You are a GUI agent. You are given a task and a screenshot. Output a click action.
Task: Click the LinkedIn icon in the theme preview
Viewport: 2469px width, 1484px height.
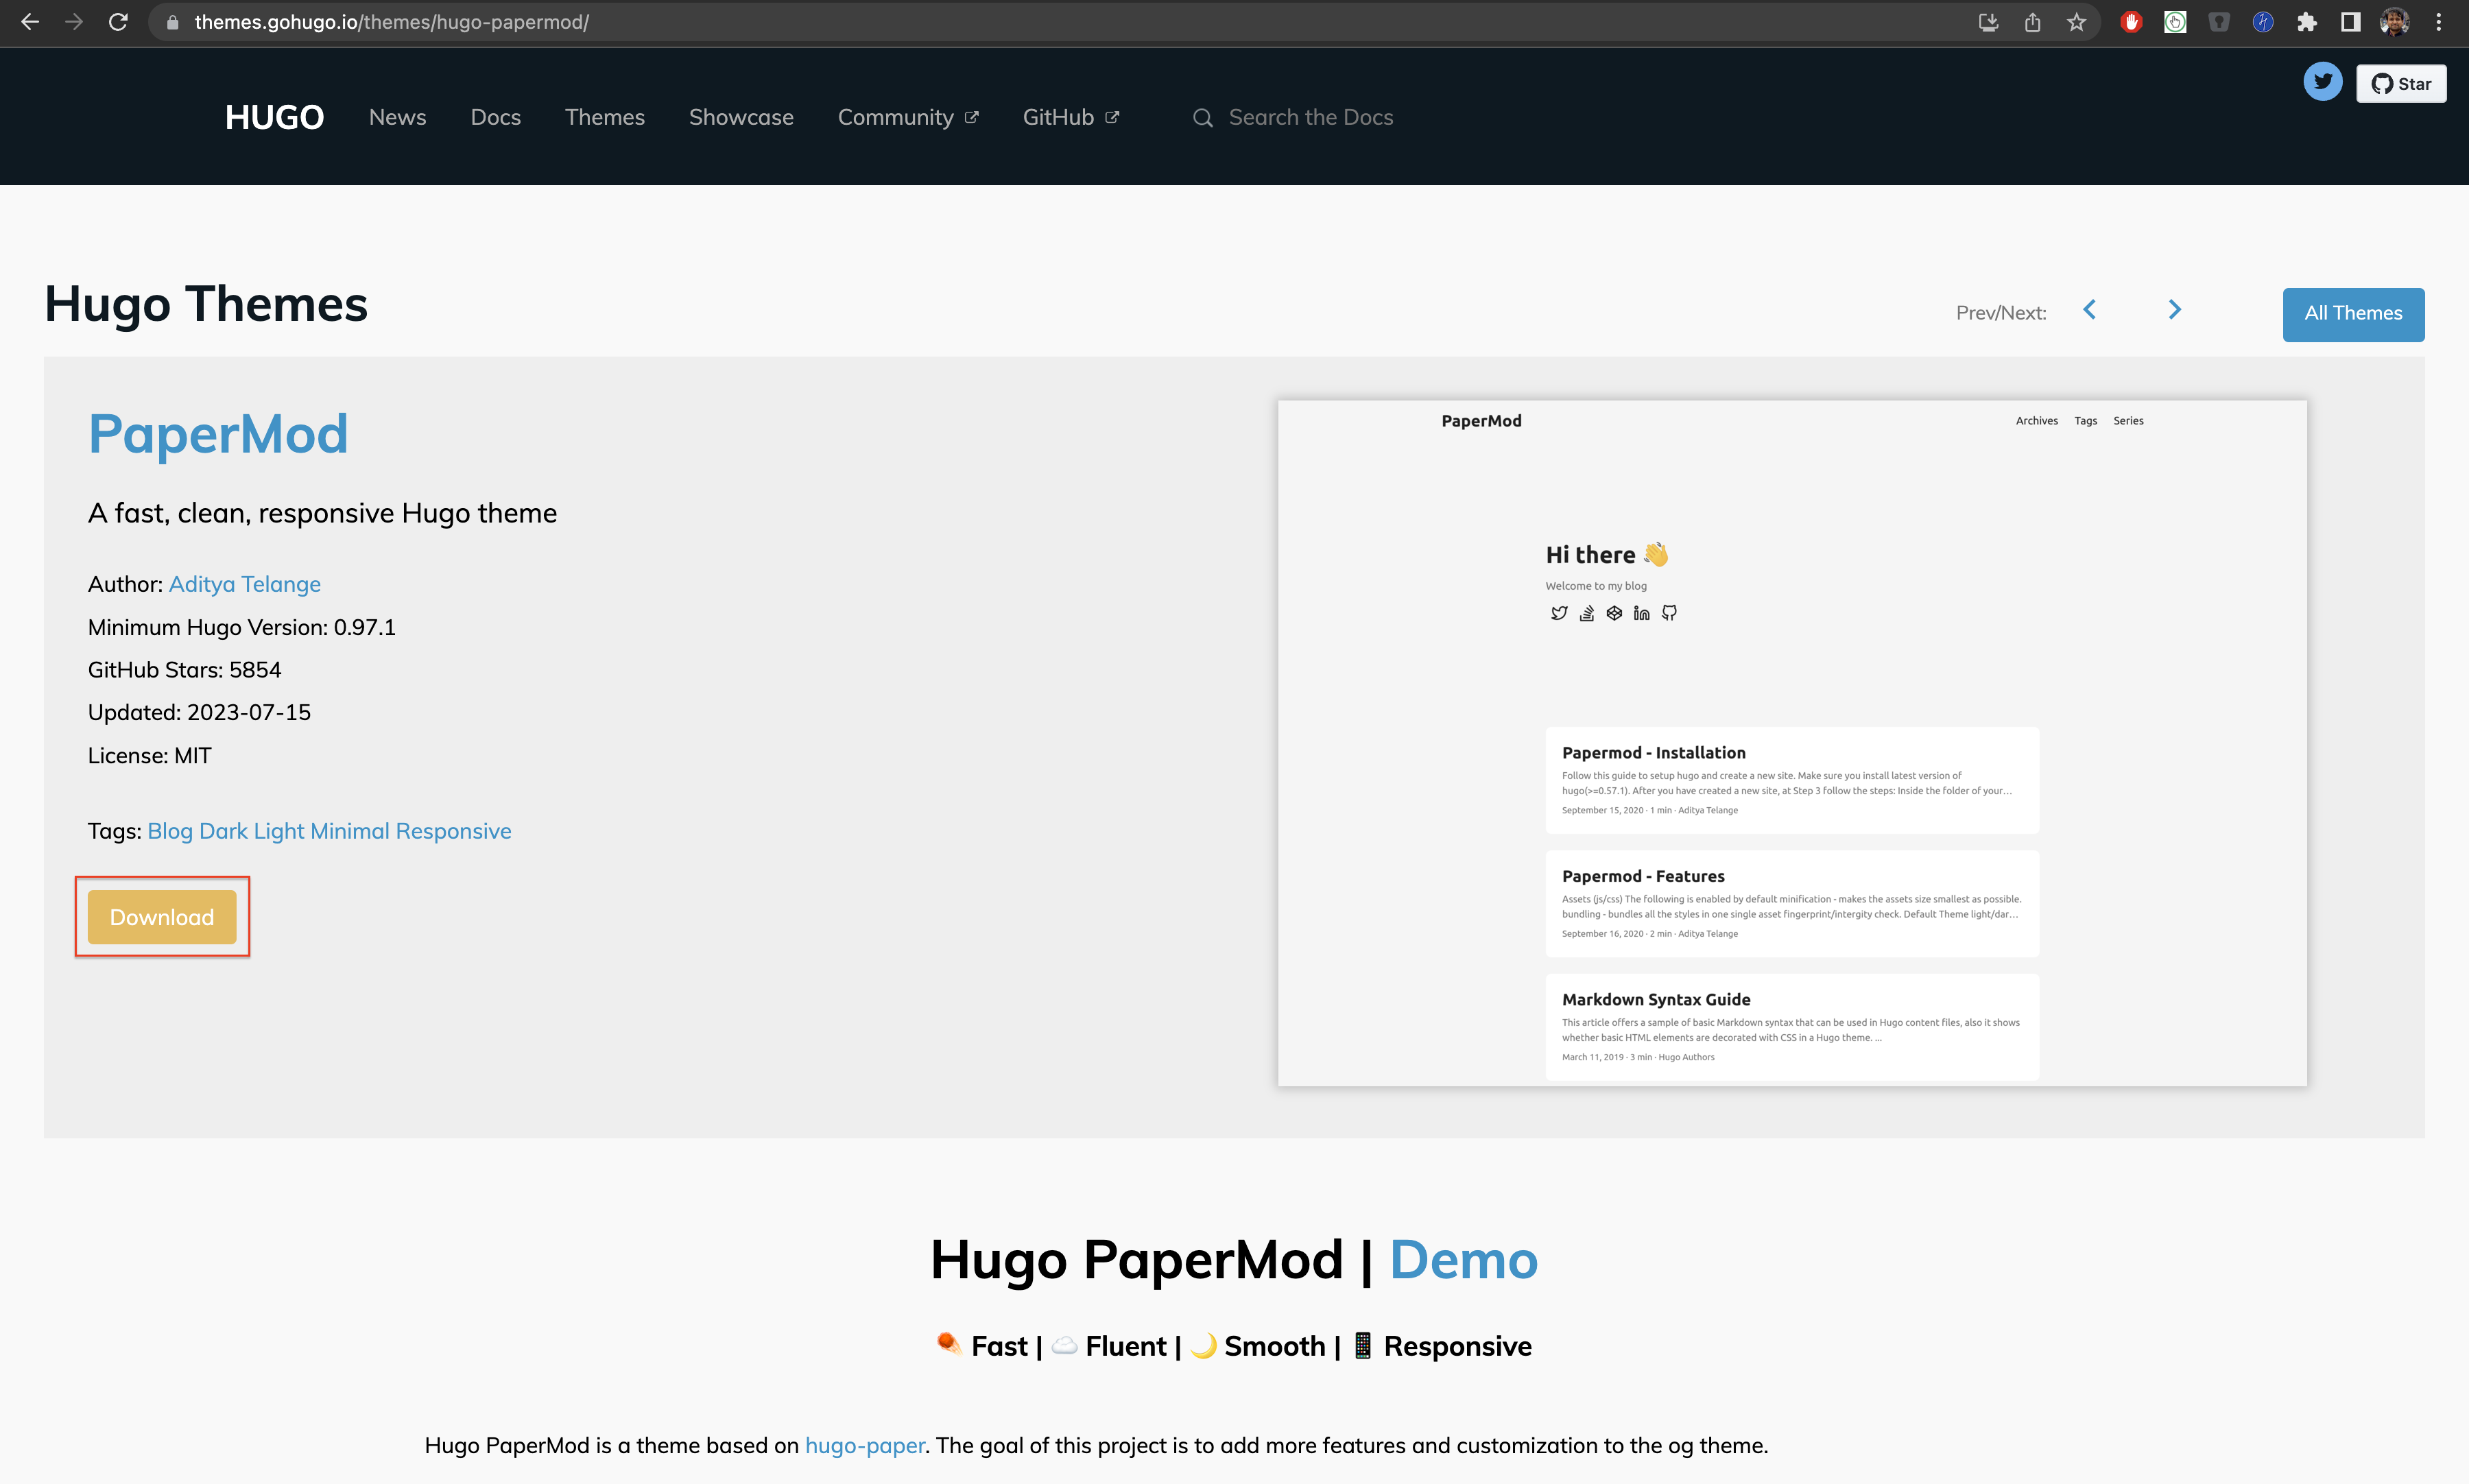pos(1641,613)
